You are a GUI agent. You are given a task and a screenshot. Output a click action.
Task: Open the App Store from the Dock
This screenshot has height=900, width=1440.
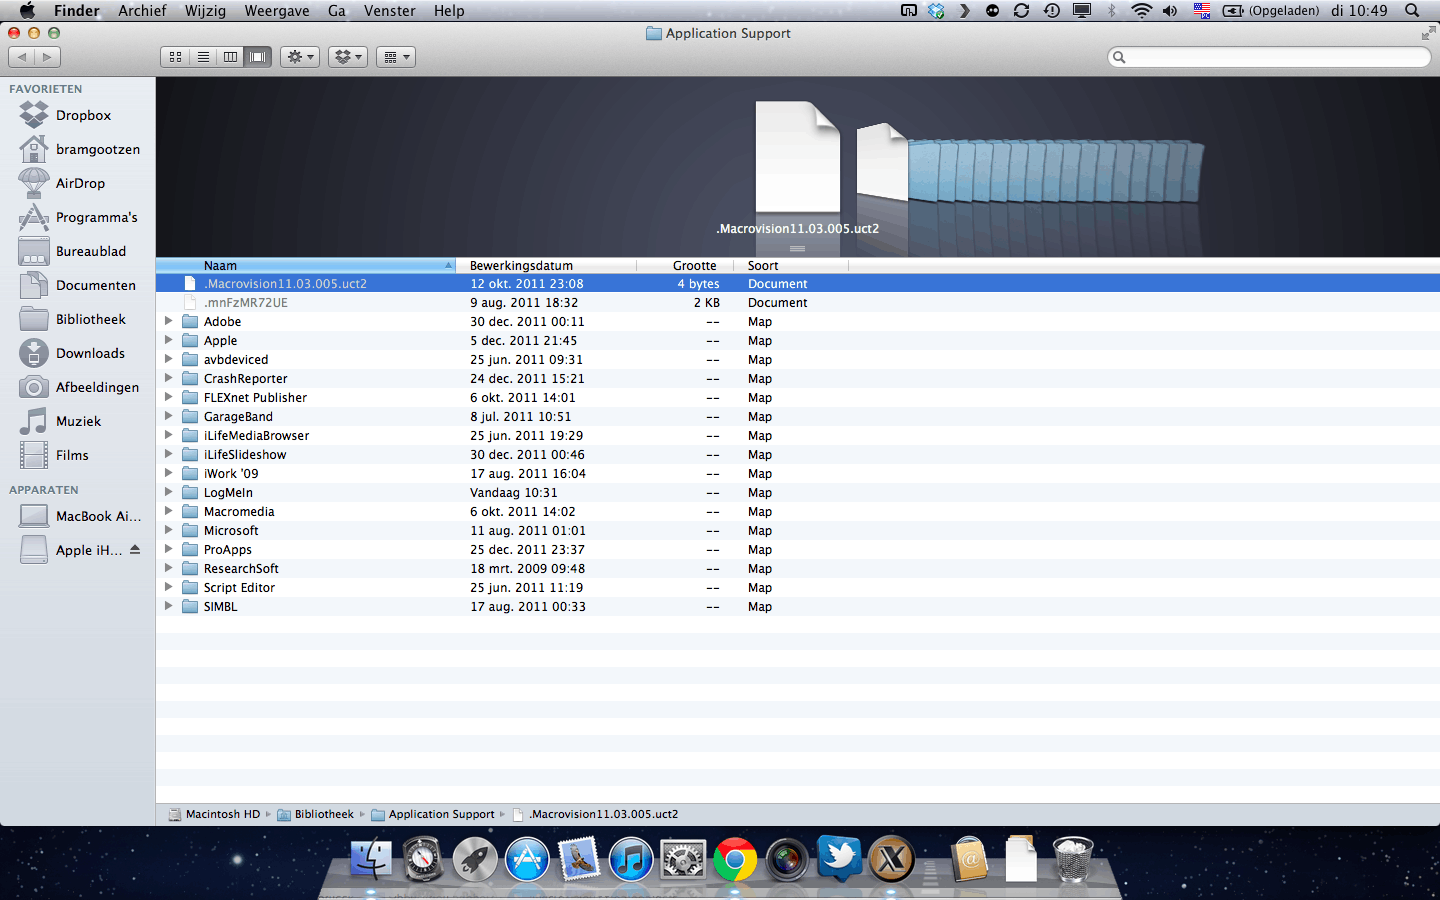point(527,859)
